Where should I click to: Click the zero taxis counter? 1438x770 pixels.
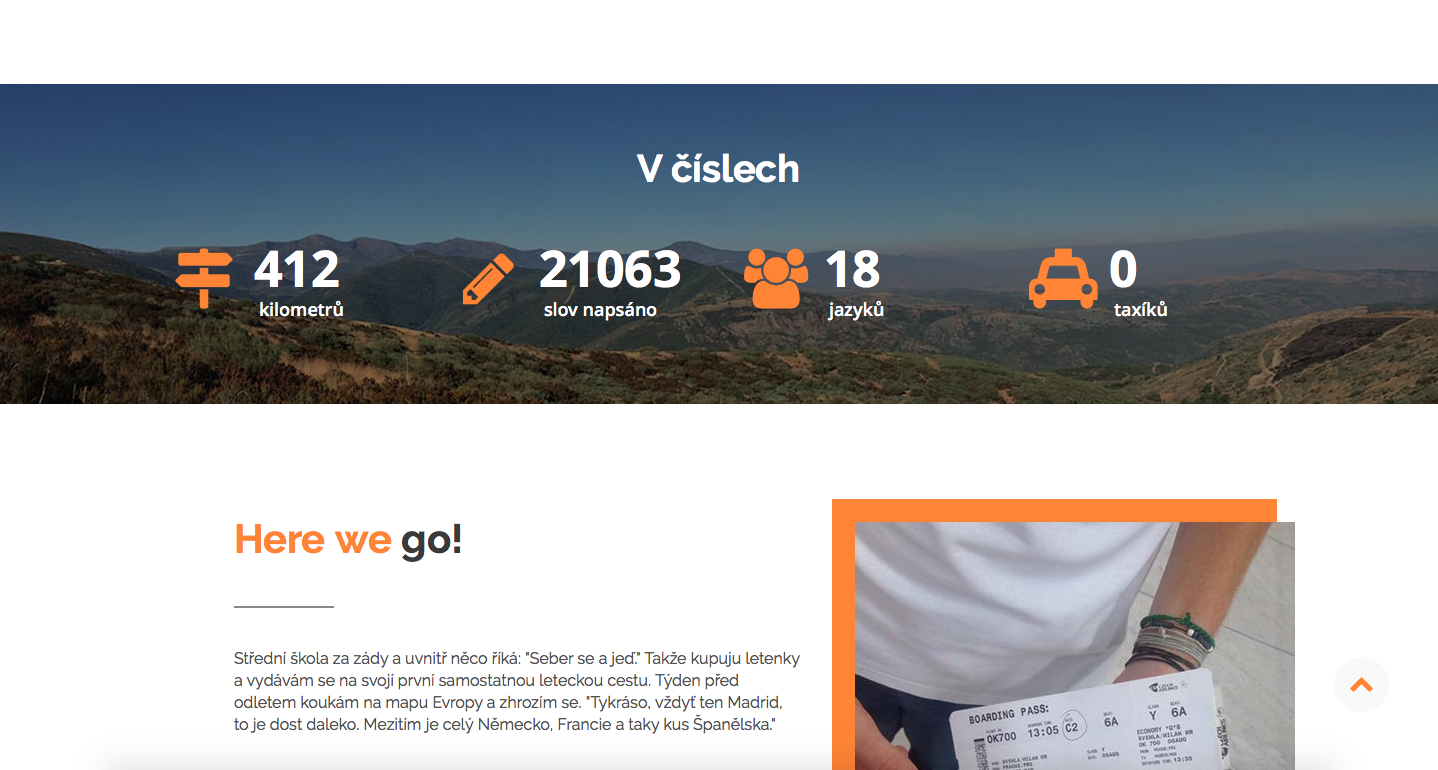pyautogui.click(x=1123, y=270)
